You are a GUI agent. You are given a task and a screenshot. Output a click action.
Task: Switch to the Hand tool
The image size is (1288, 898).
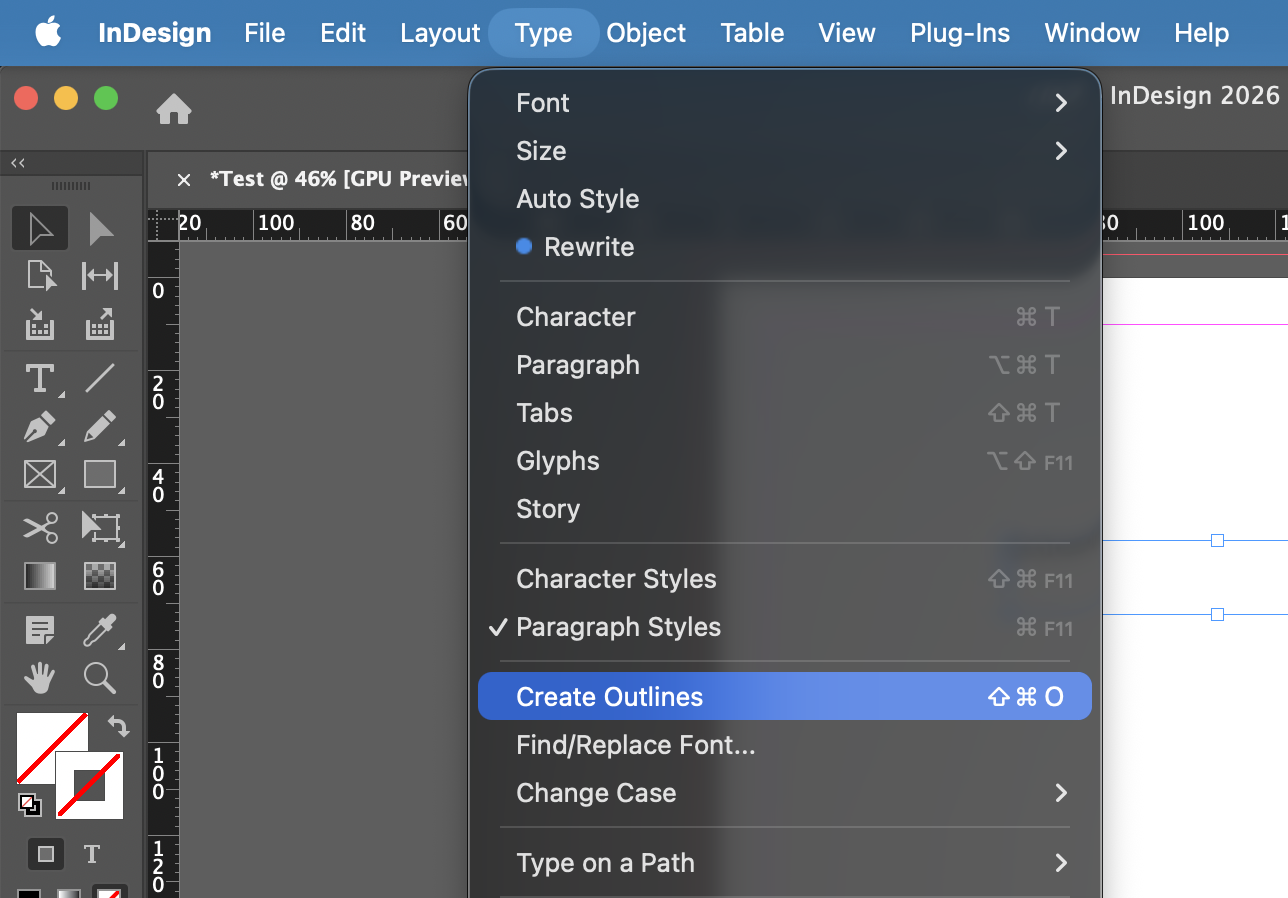click(x=40, y=678)
